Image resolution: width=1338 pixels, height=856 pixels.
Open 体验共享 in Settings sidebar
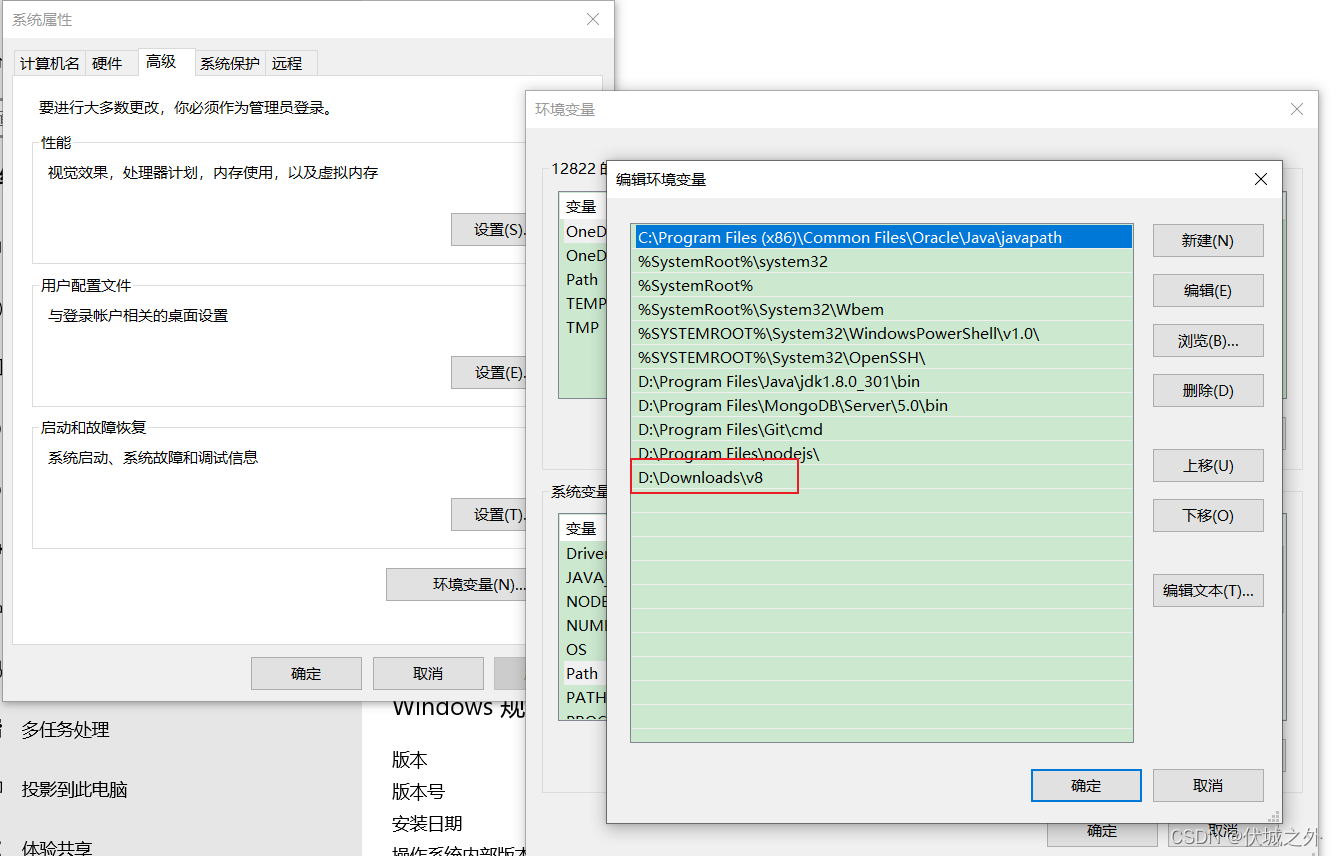(x=57, y=848)
